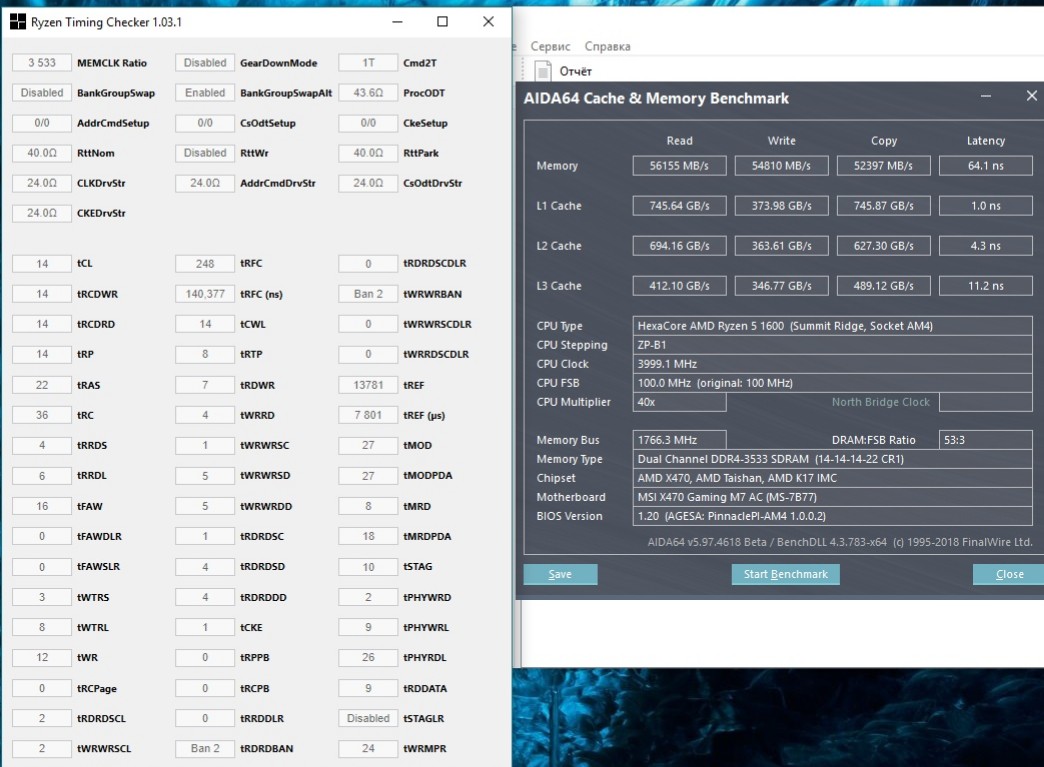Viewport: 1044px width, 767px height.
Task: Click the tWR value 12
Action: (x=41, y=657)
